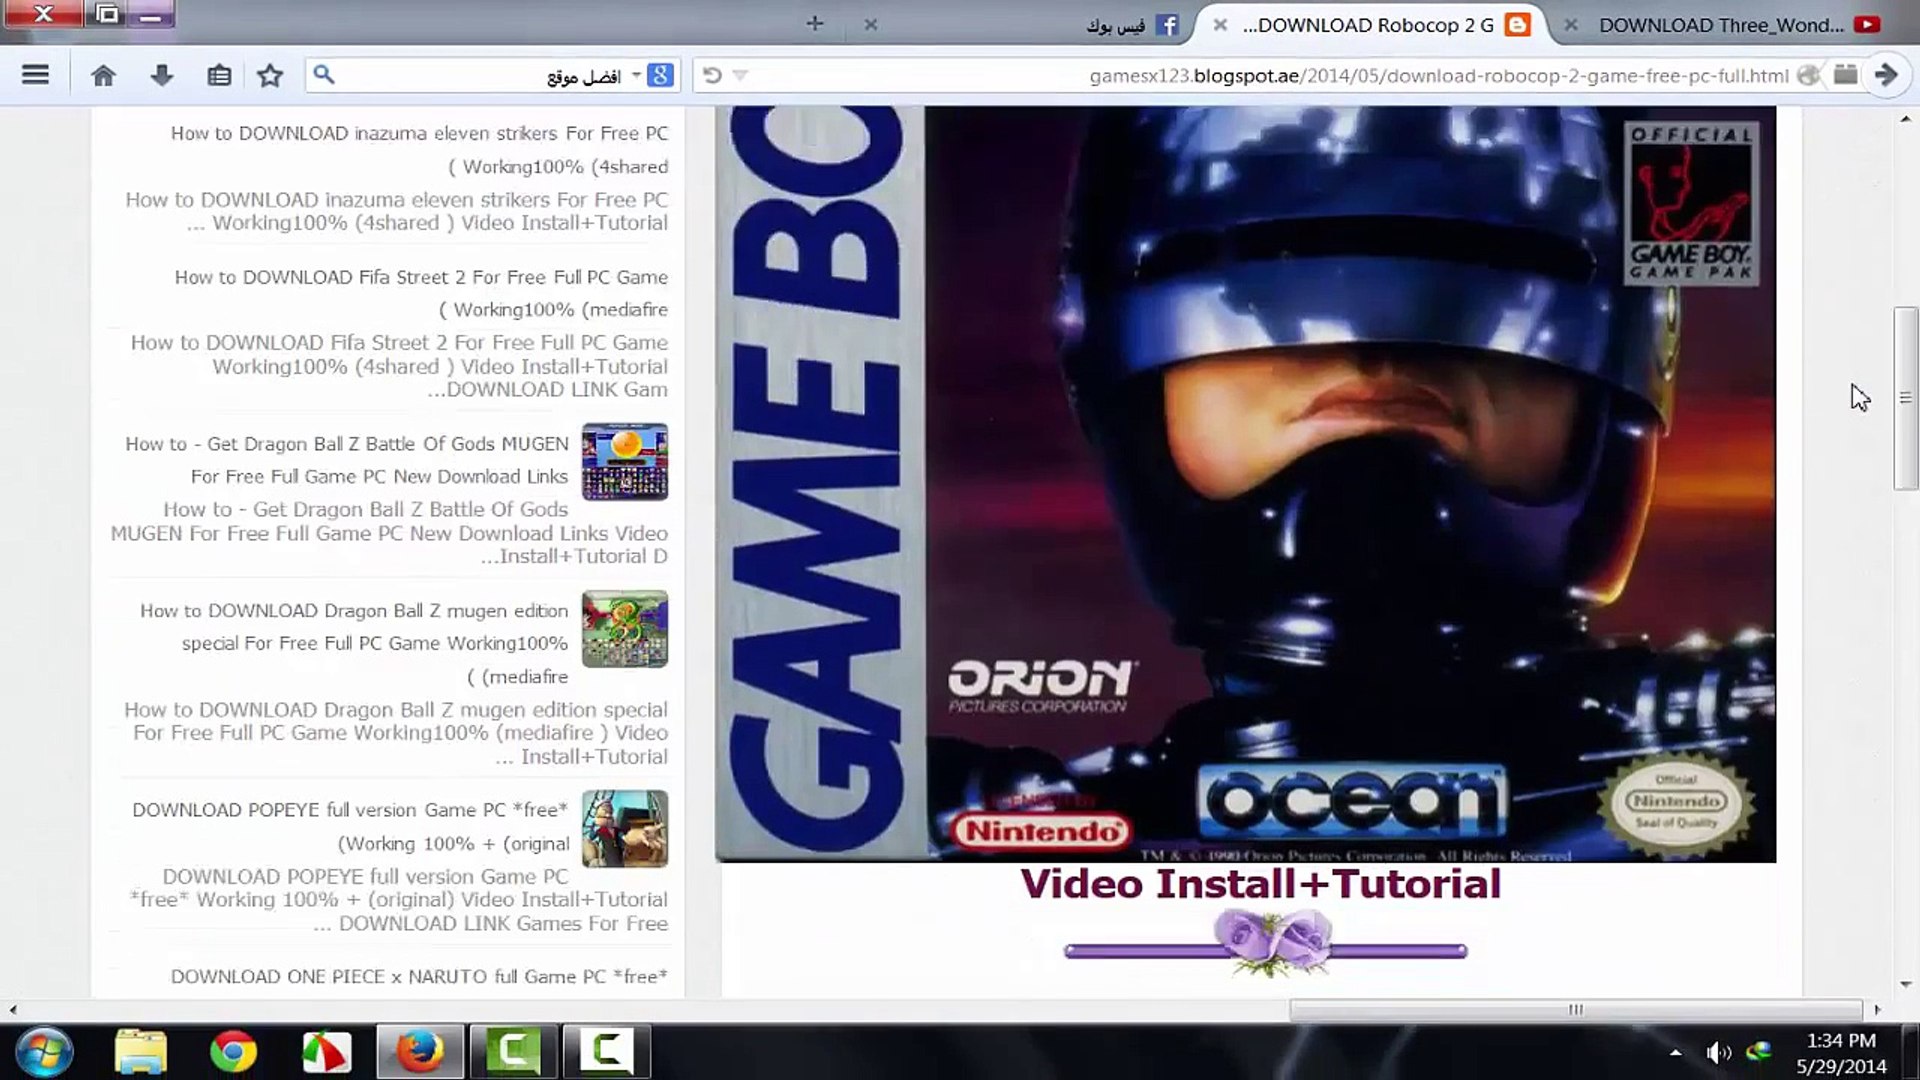
Task: Click the volume speaker tray icon
Action: click(1718, 1052)
